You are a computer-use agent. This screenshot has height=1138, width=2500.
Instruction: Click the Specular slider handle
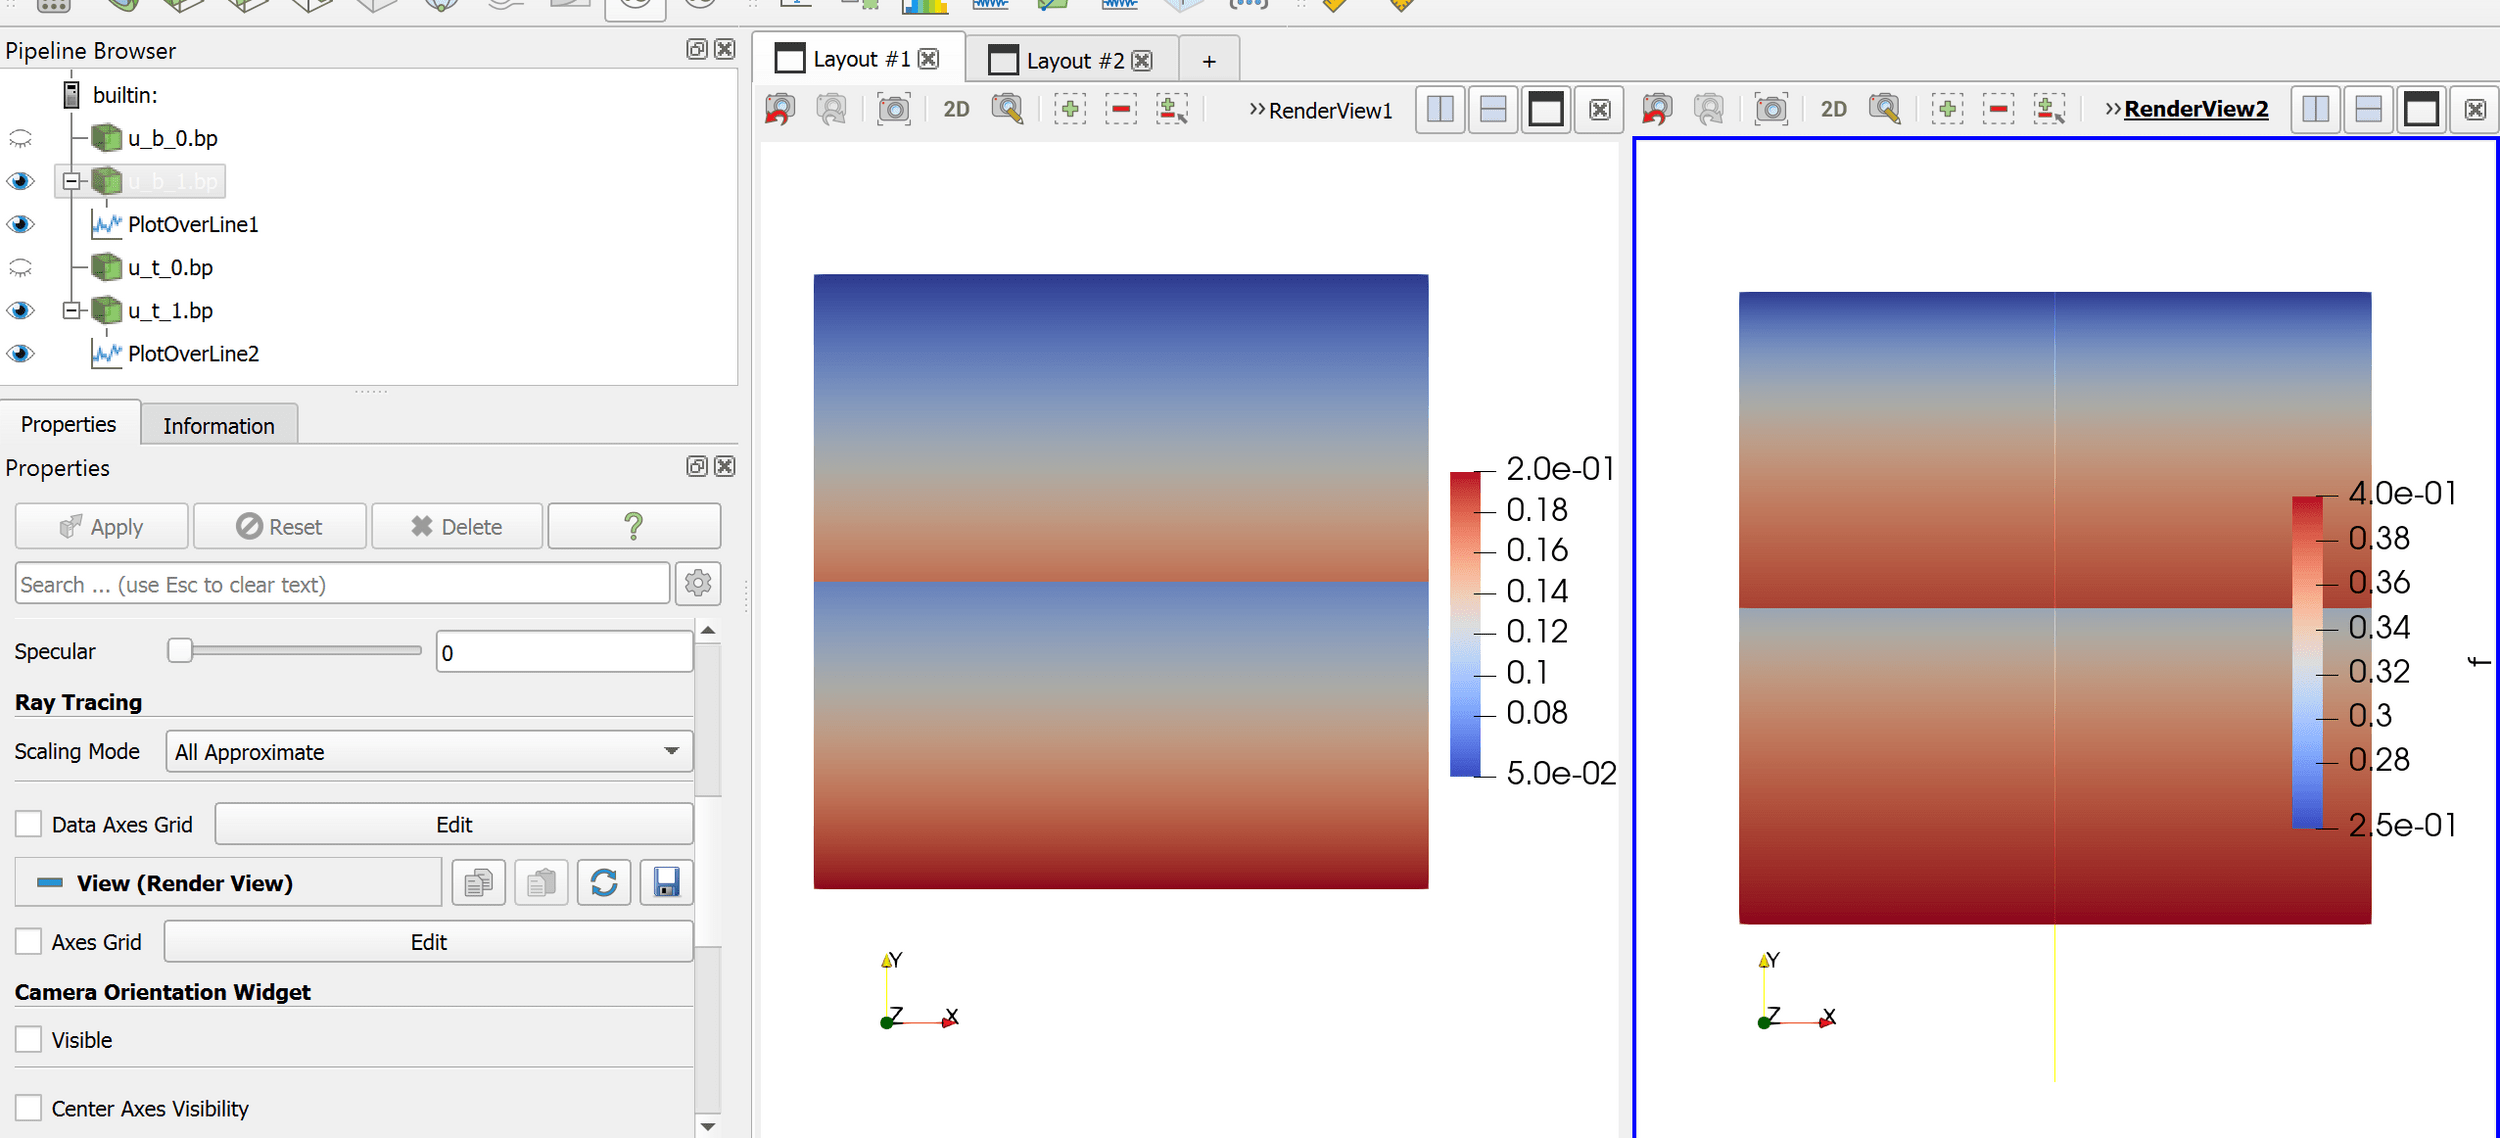point(180,651)
